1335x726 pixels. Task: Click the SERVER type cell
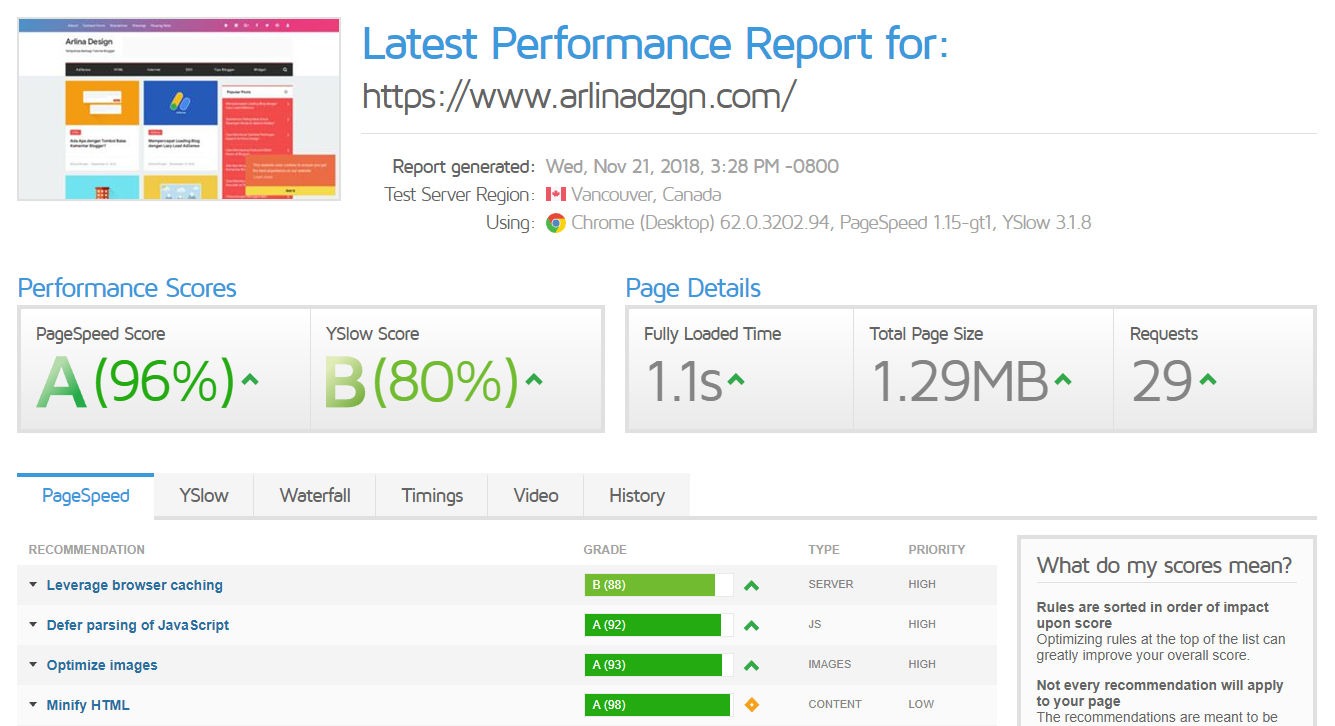[x=831, y=585]
